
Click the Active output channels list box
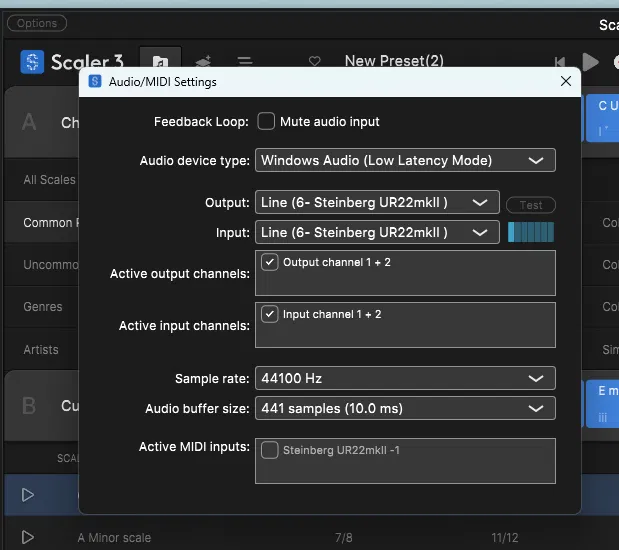[405, 273]
